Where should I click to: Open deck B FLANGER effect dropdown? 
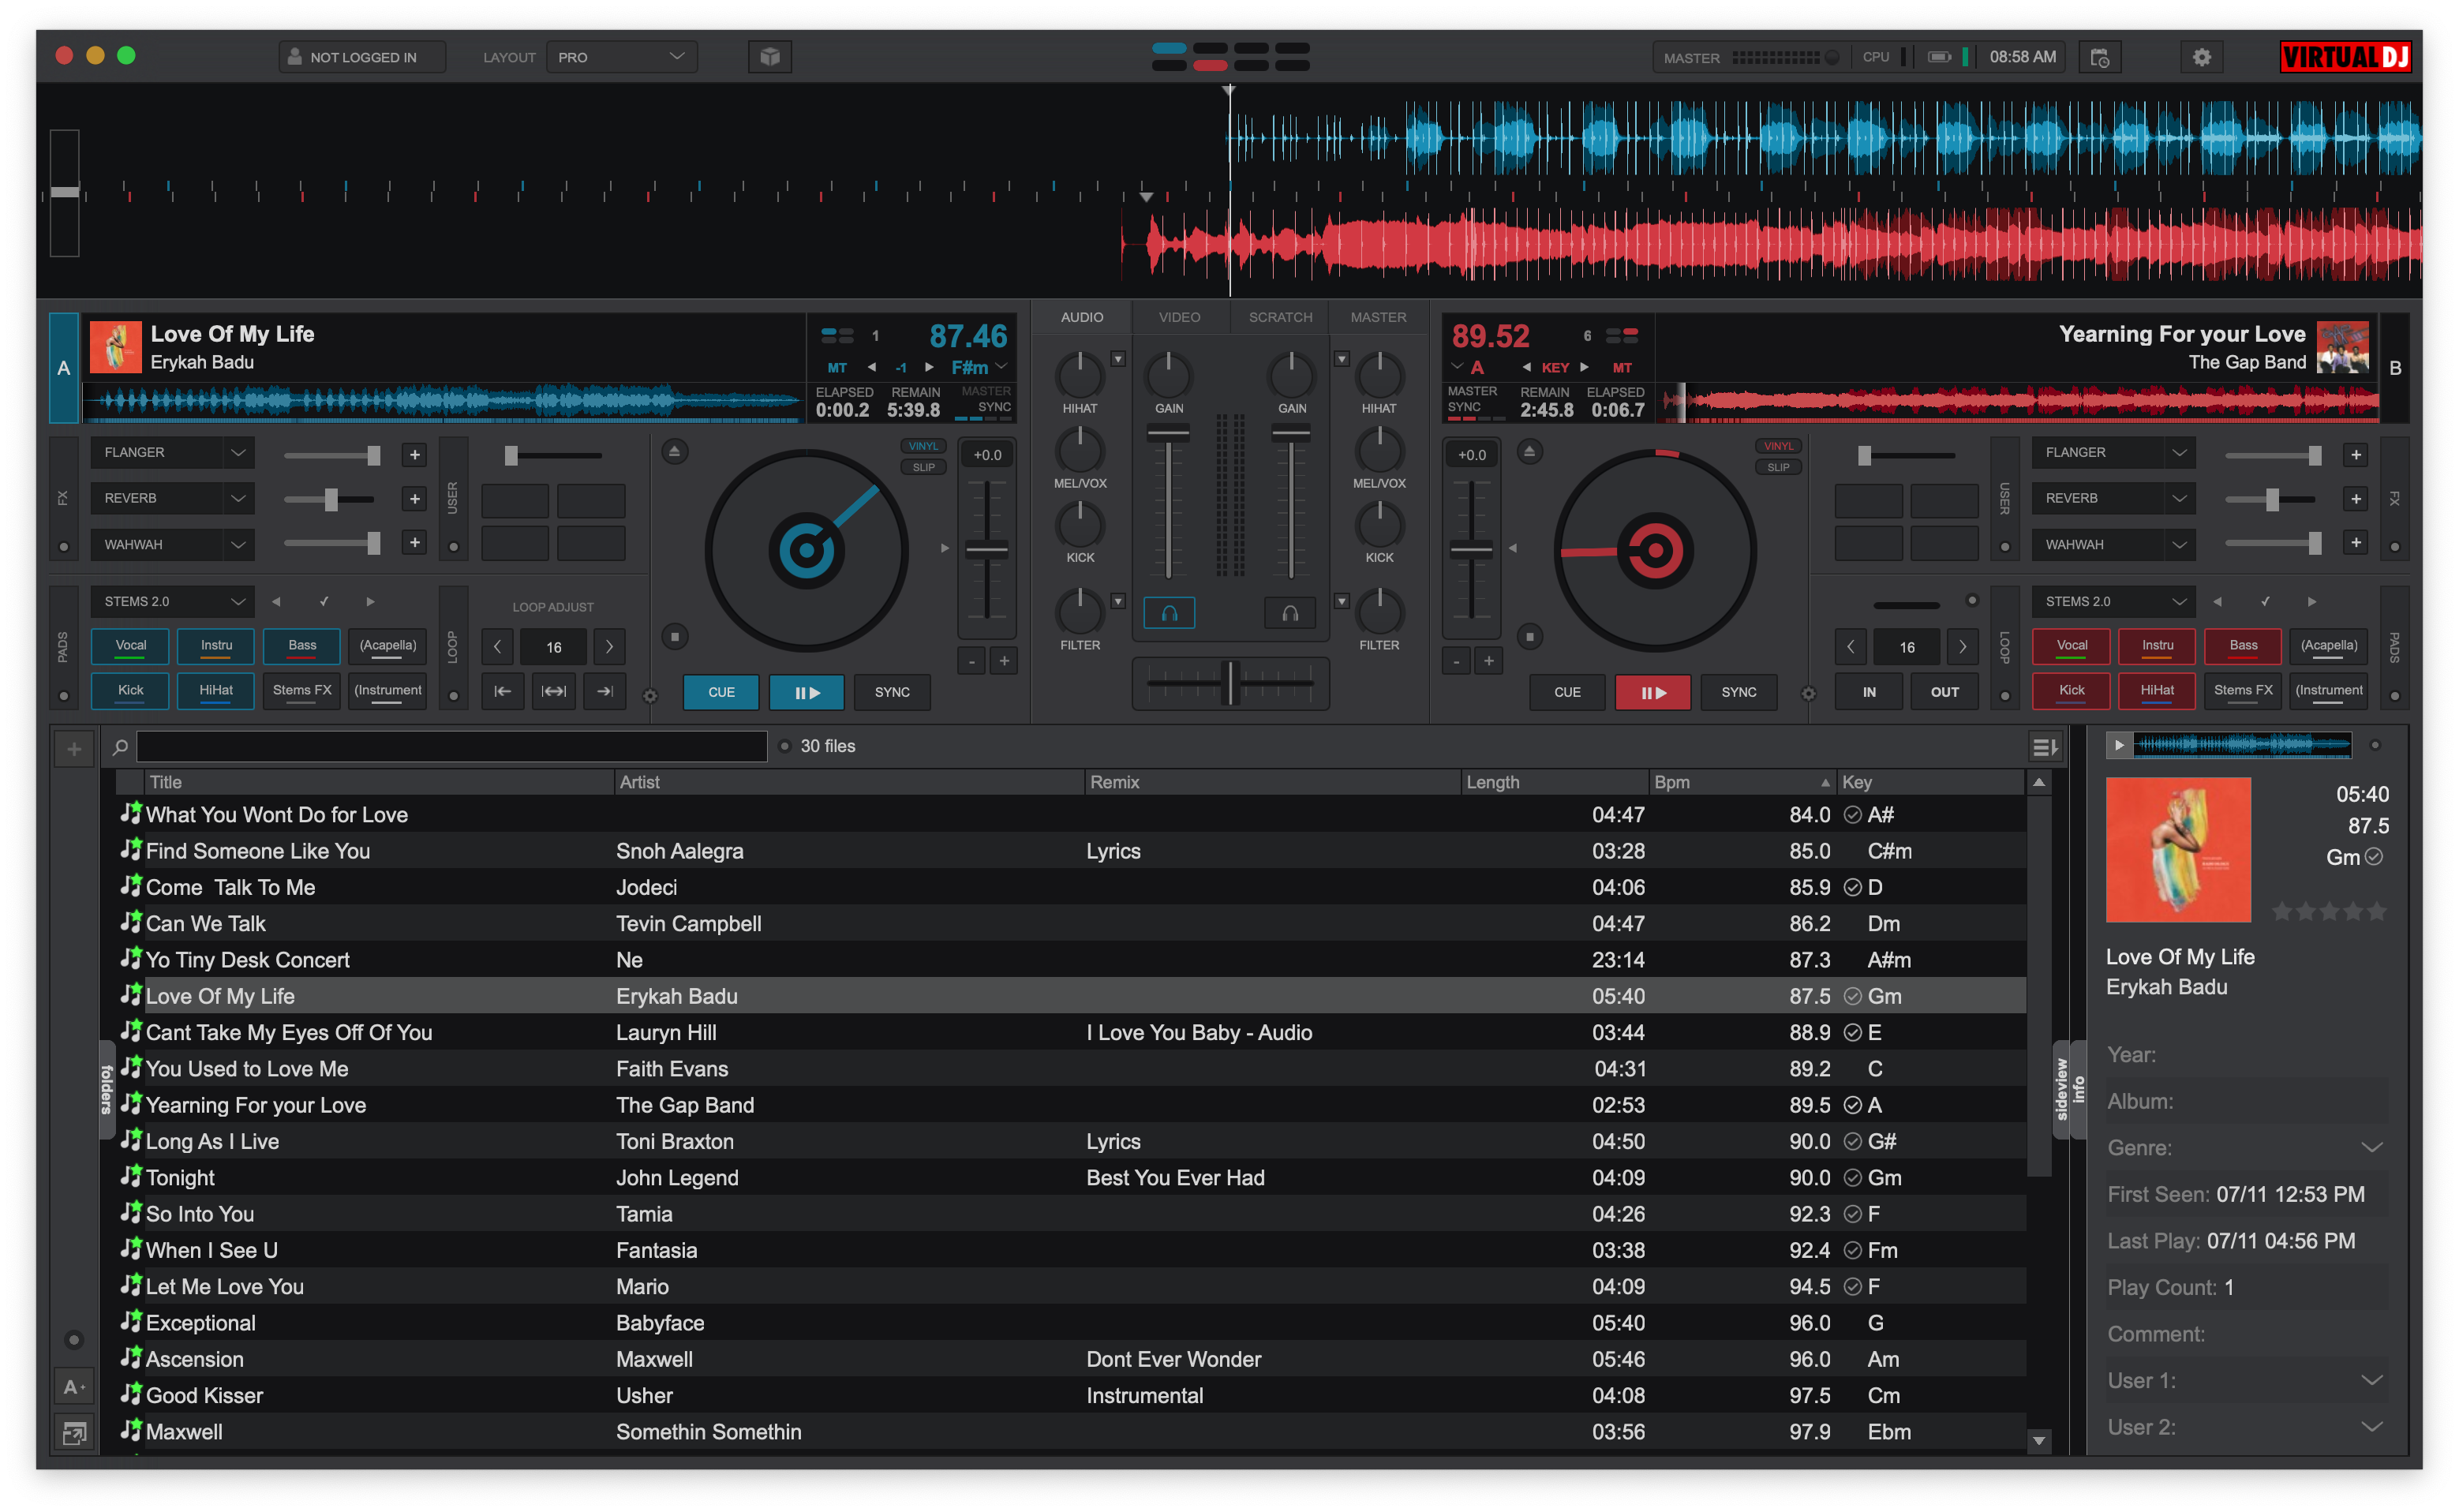tap(2113, 452)
